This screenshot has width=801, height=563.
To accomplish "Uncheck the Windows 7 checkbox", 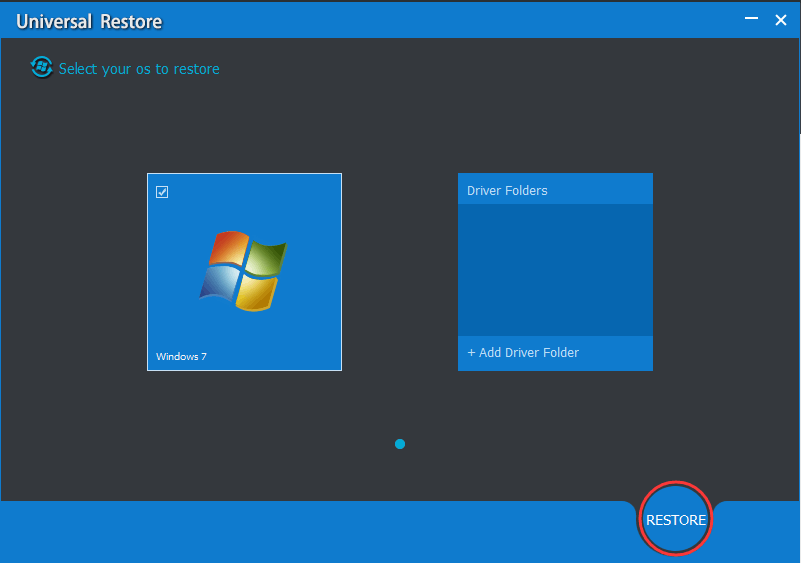I will [162, 192].
